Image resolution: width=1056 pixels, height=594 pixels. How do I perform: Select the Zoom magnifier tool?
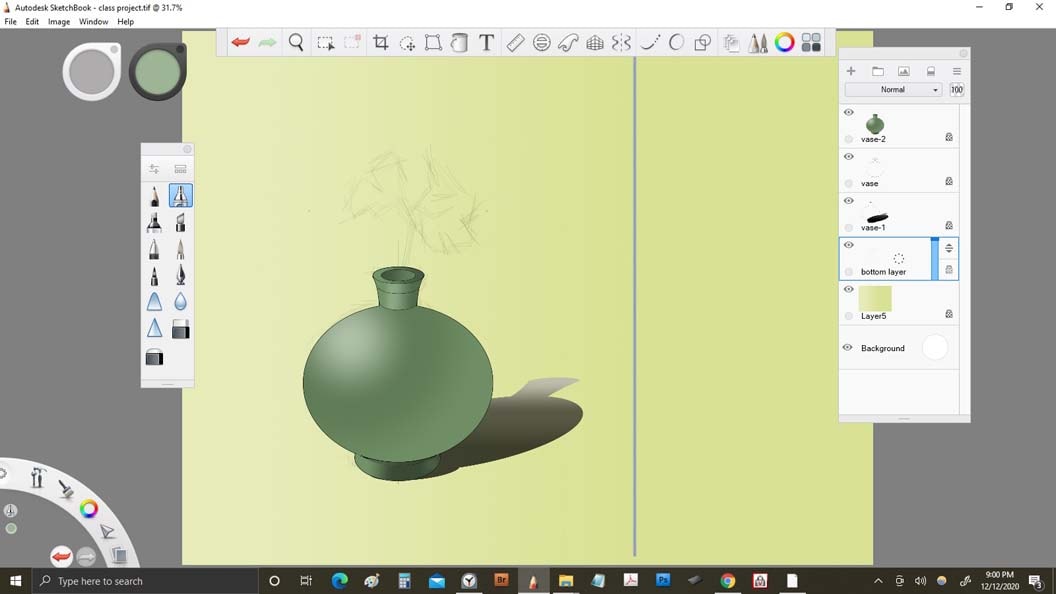[296, 42]
